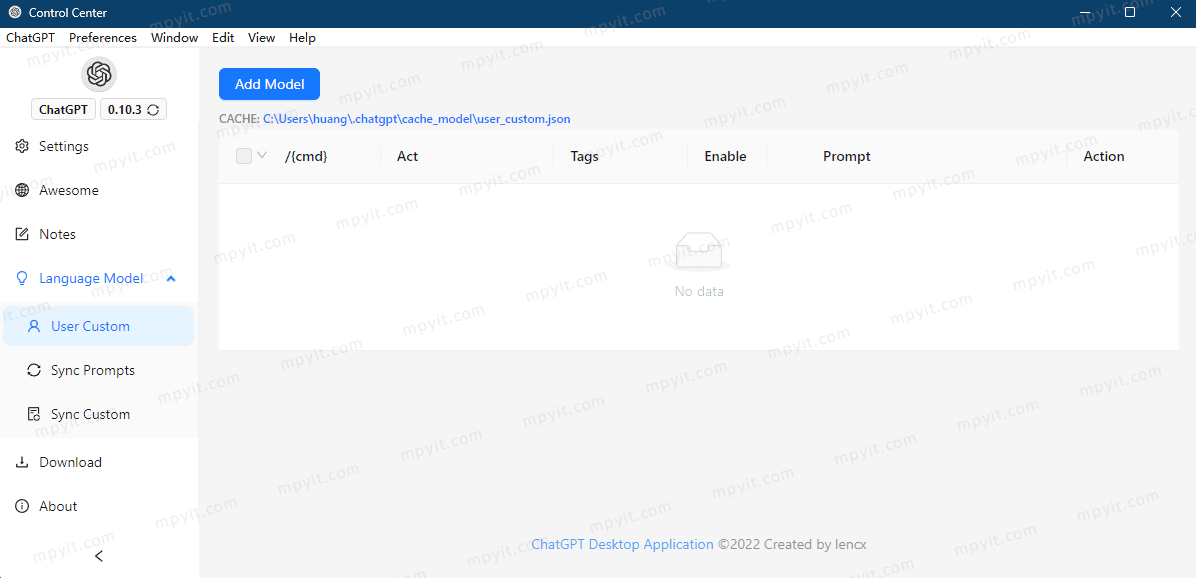Image resolution: width=1196 pixels, height=578 pixels.
Task: Open the Window menu
Action: click(x=175, y=37)
